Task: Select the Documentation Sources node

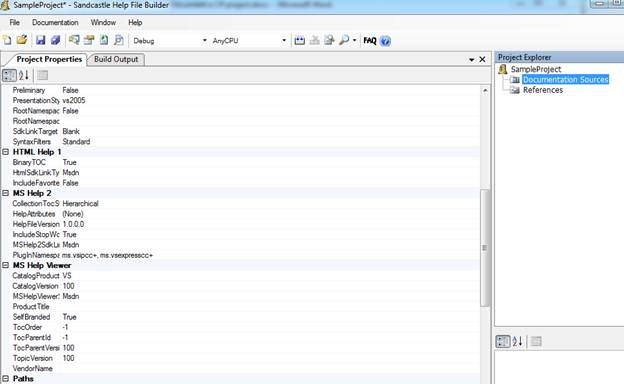Action: [x=565, y=80]
